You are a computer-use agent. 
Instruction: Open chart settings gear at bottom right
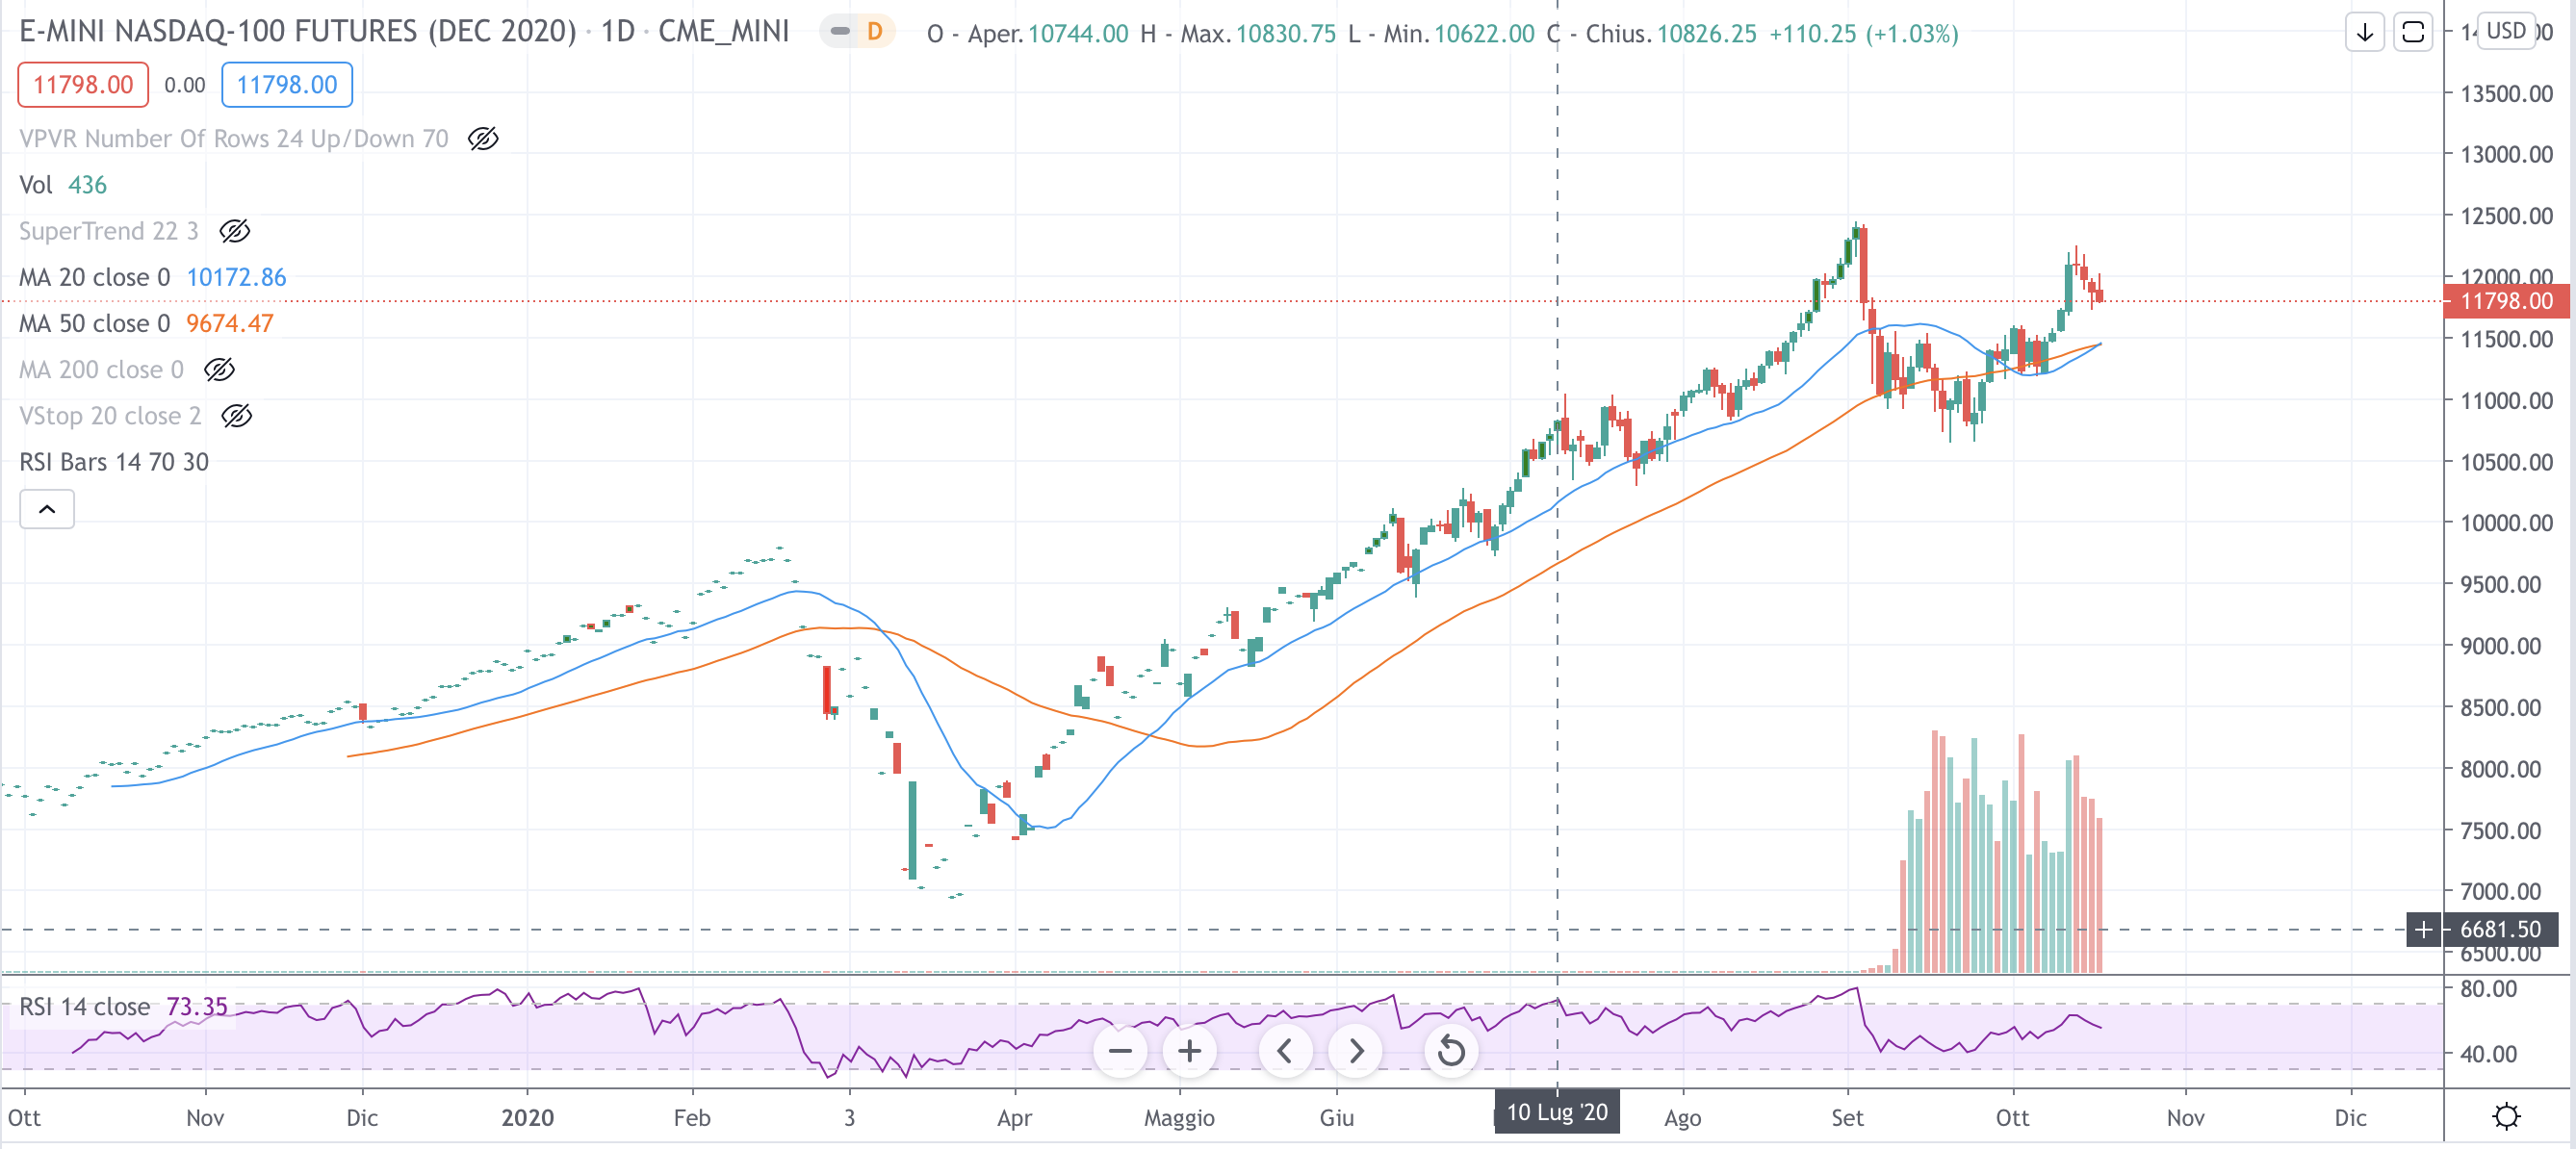coord(2506,1116)
